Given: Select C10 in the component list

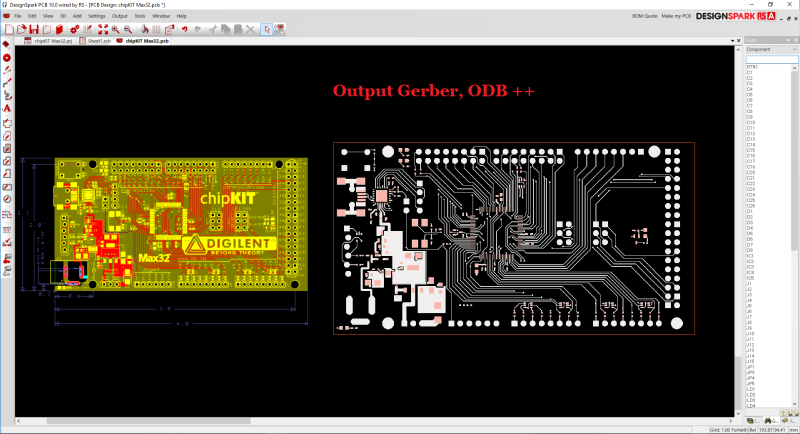Looking at the screenshot, I should [751, 122].
